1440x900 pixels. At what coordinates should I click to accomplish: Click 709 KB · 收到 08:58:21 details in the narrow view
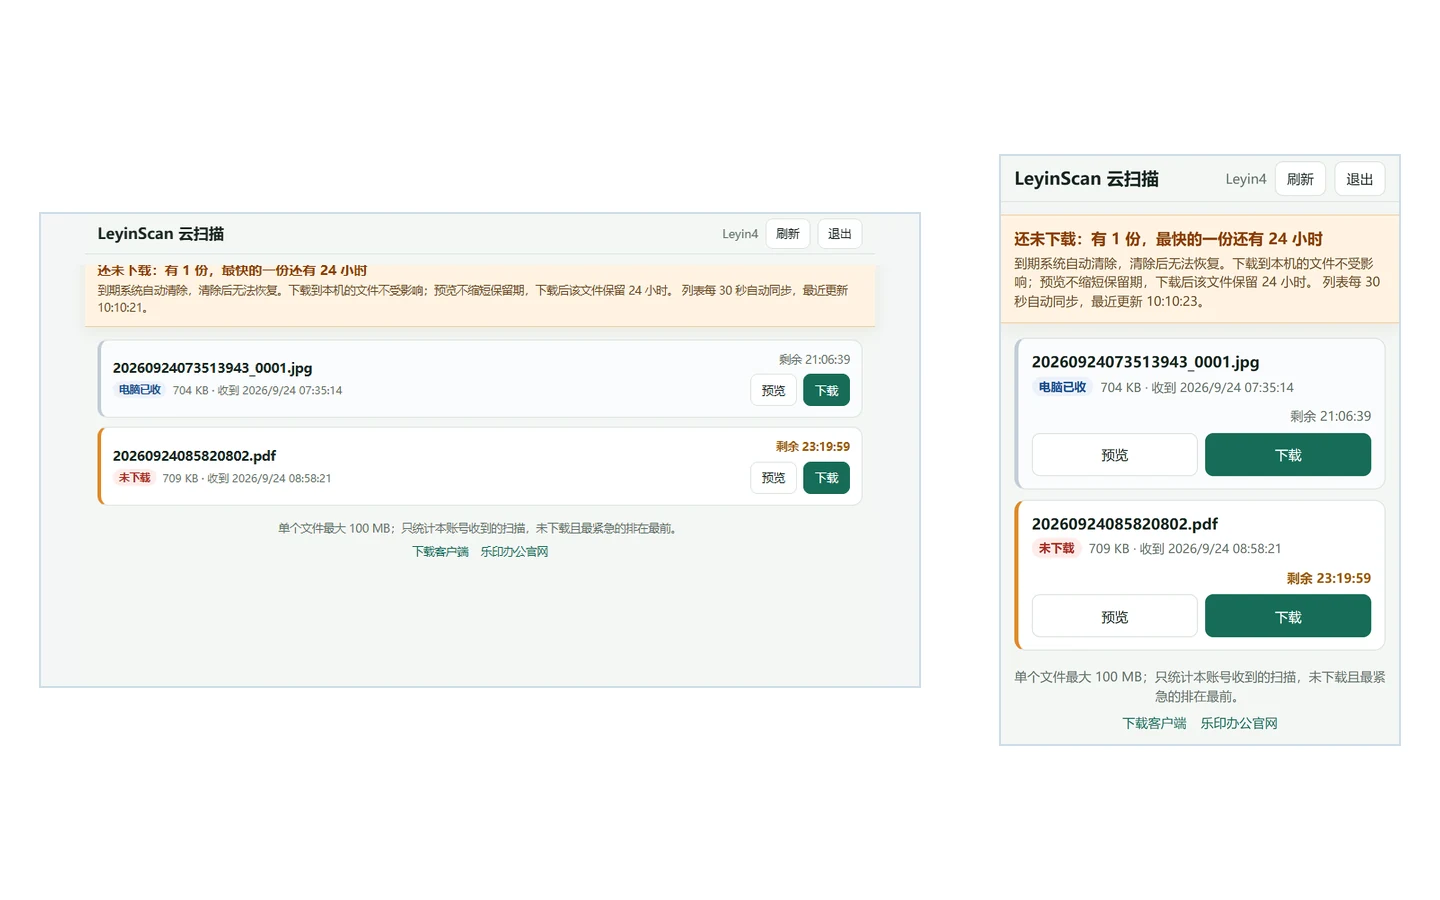[x=1185, y=549]
